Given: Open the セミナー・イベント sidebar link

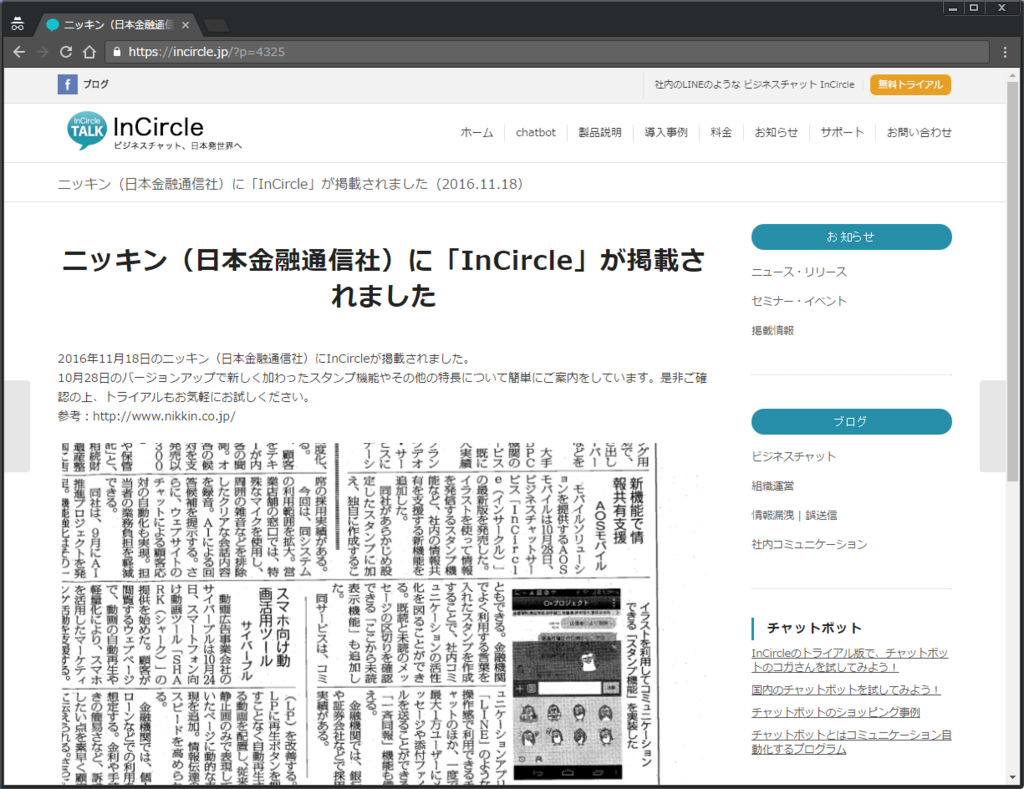Looking at the screenshot, I should 799,301.
